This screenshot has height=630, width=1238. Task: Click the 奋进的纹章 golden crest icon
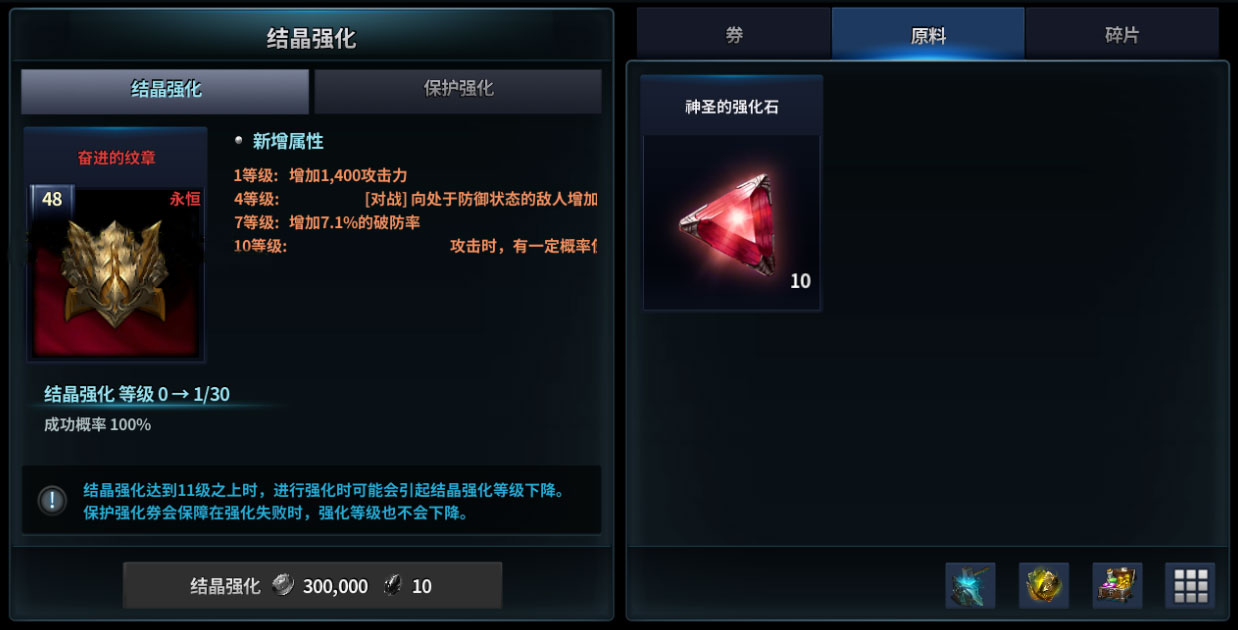(115, 268)
